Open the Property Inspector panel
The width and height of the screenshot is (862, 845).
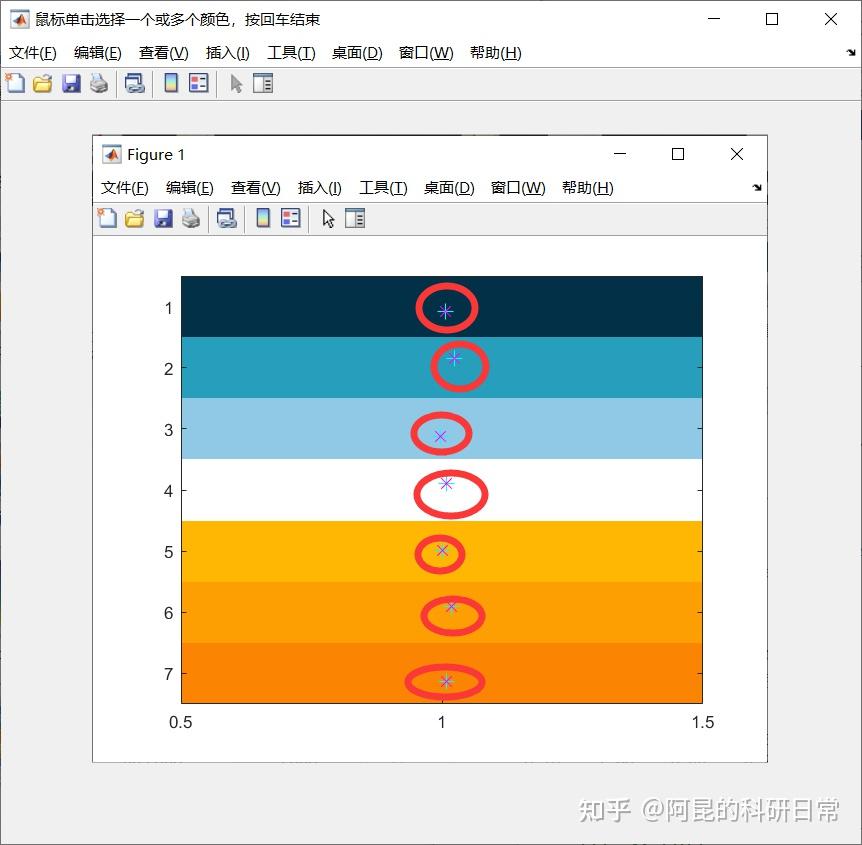coord(355,218)
